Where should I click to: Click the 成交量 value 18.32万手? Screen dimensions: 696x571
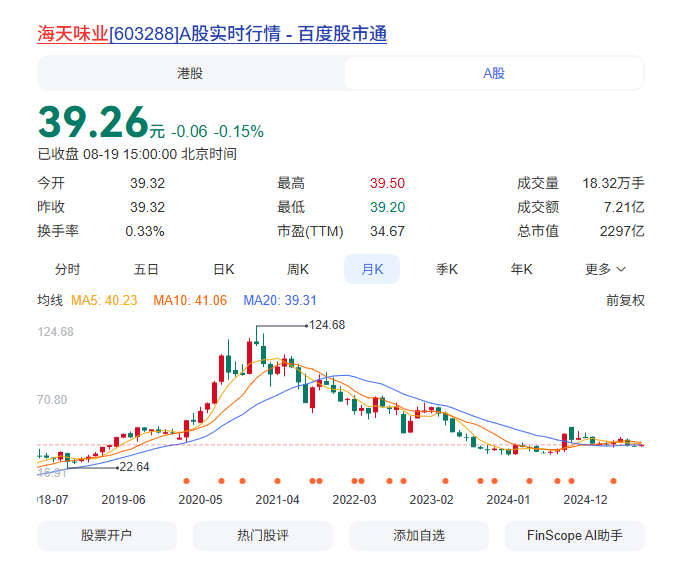tap(613, 183)
